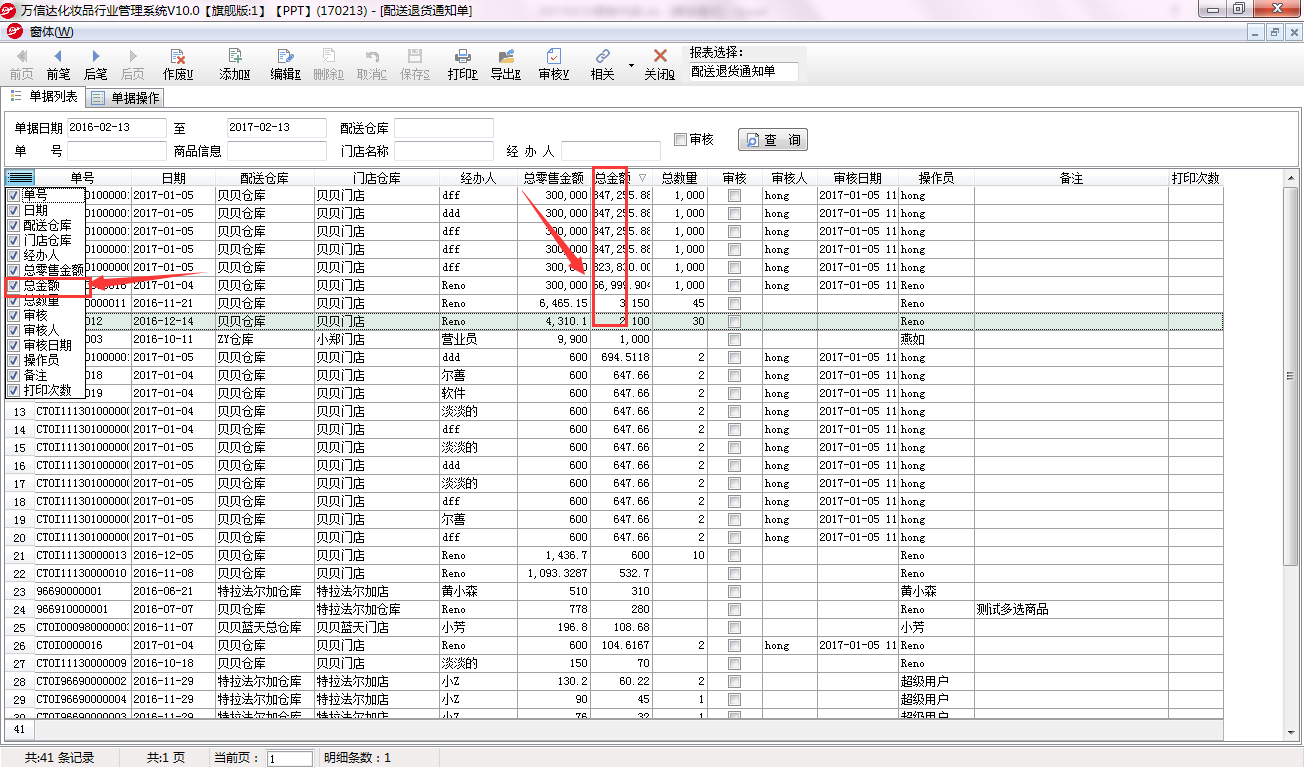
Task: Sort by the 操作员 column header
Action: (936, 178)
